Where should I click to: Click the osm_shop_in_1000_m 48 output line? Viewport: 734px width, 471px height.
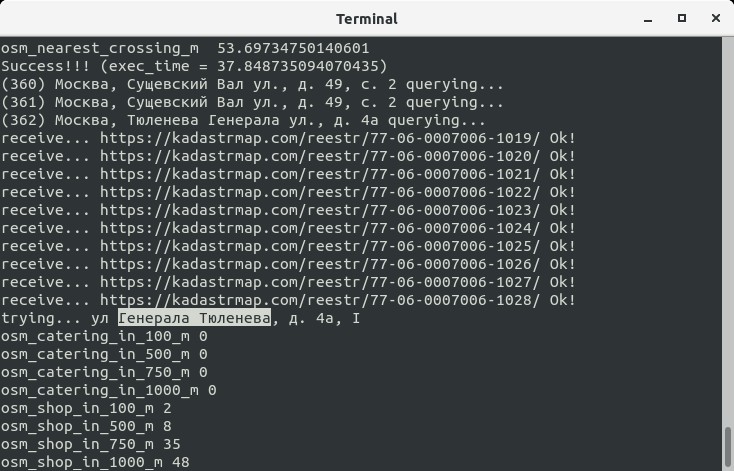pyautogui.click(x=95, y=462)
